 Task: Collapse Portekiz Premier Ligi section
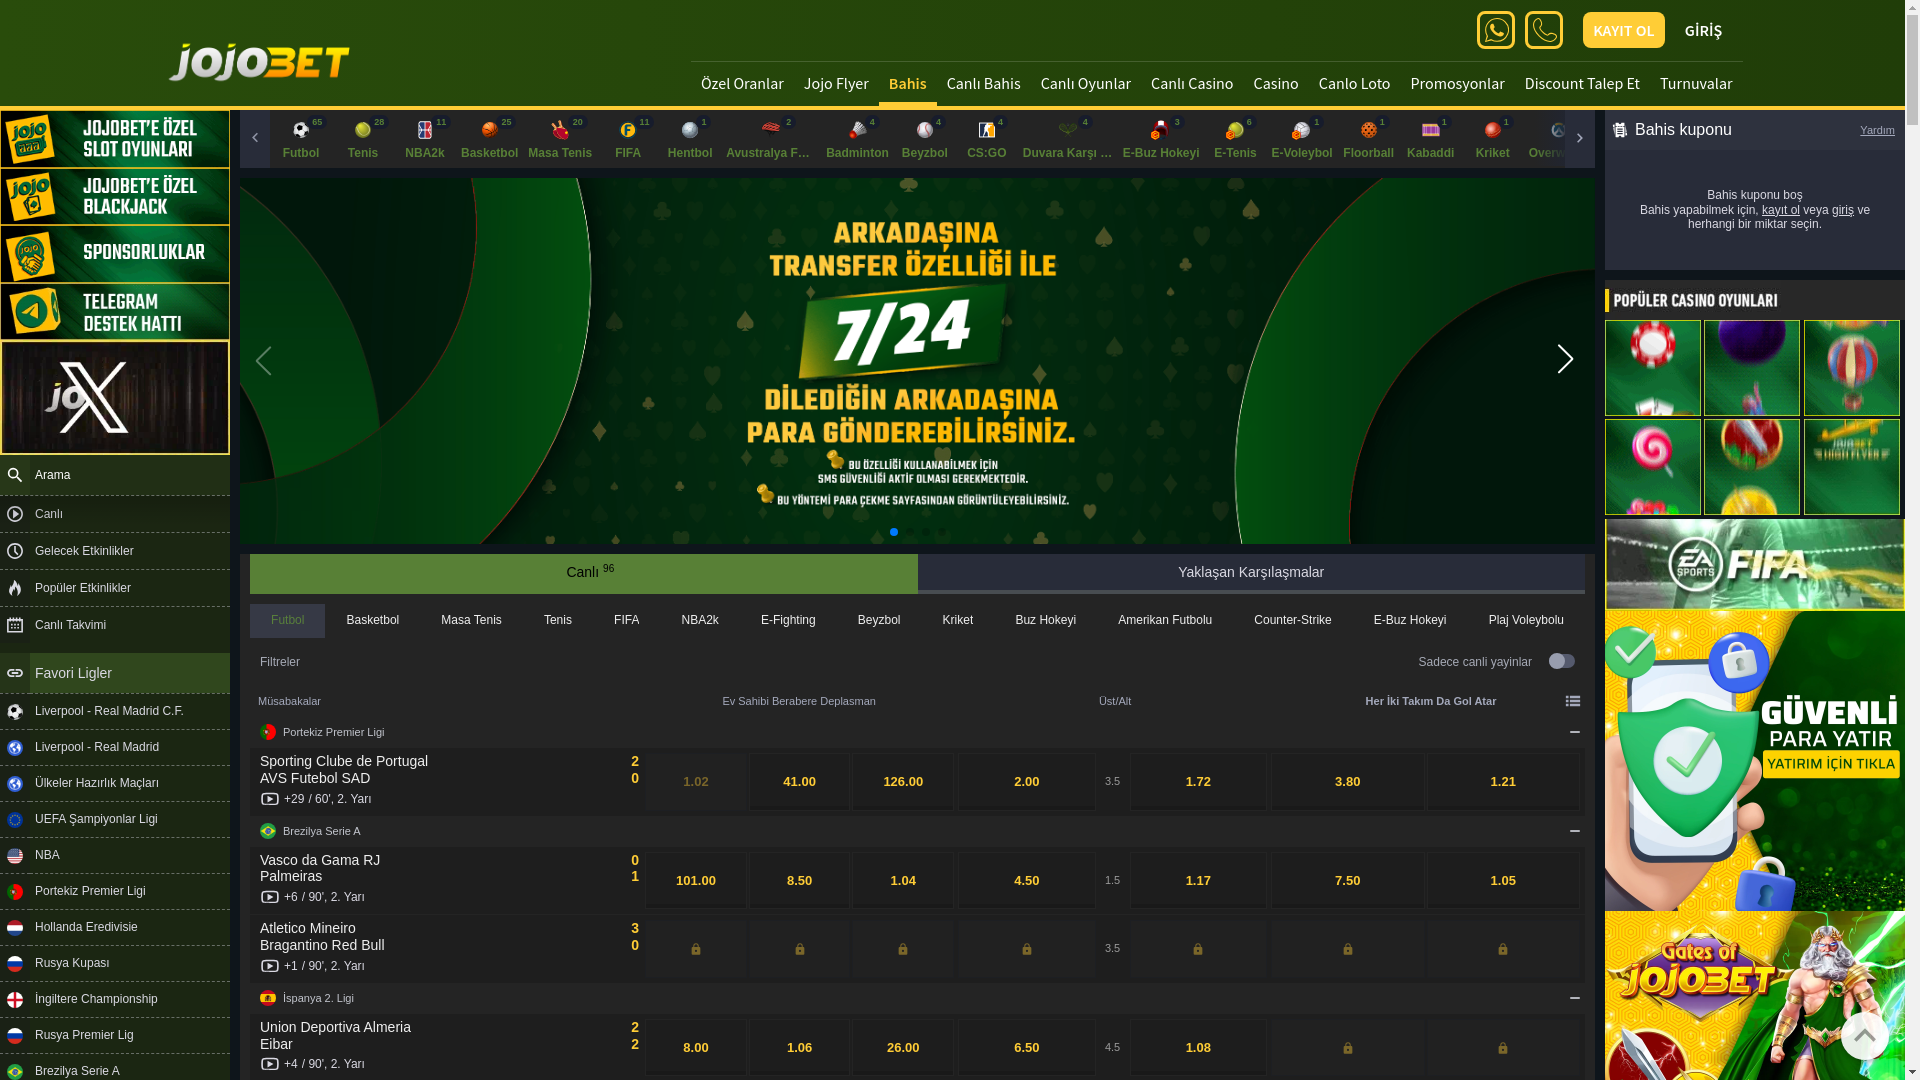pyautogui.click(x=1575, y=732)
